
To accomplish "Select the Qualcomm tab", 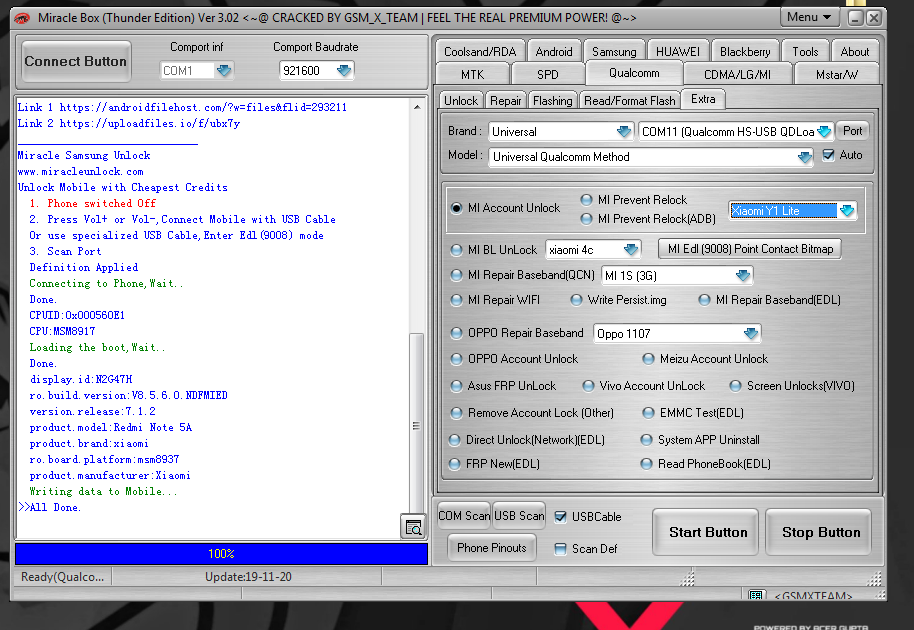I will tap(634, 73).
